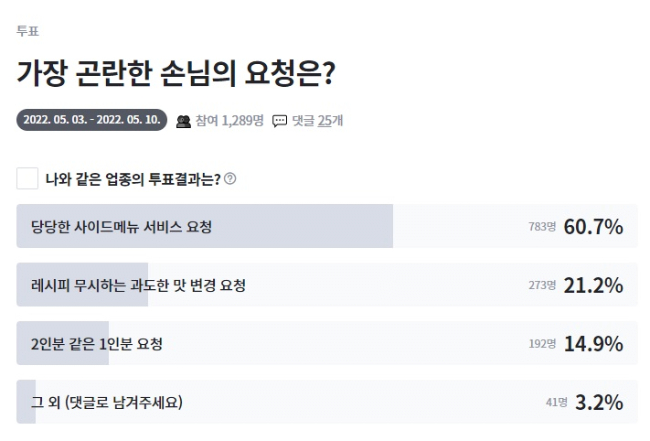Image resolution: width=650 pixels, height=441 pixels.
Task: Choose the '2인분 같은 1인분 요청' option
Action: pos(97,344)
